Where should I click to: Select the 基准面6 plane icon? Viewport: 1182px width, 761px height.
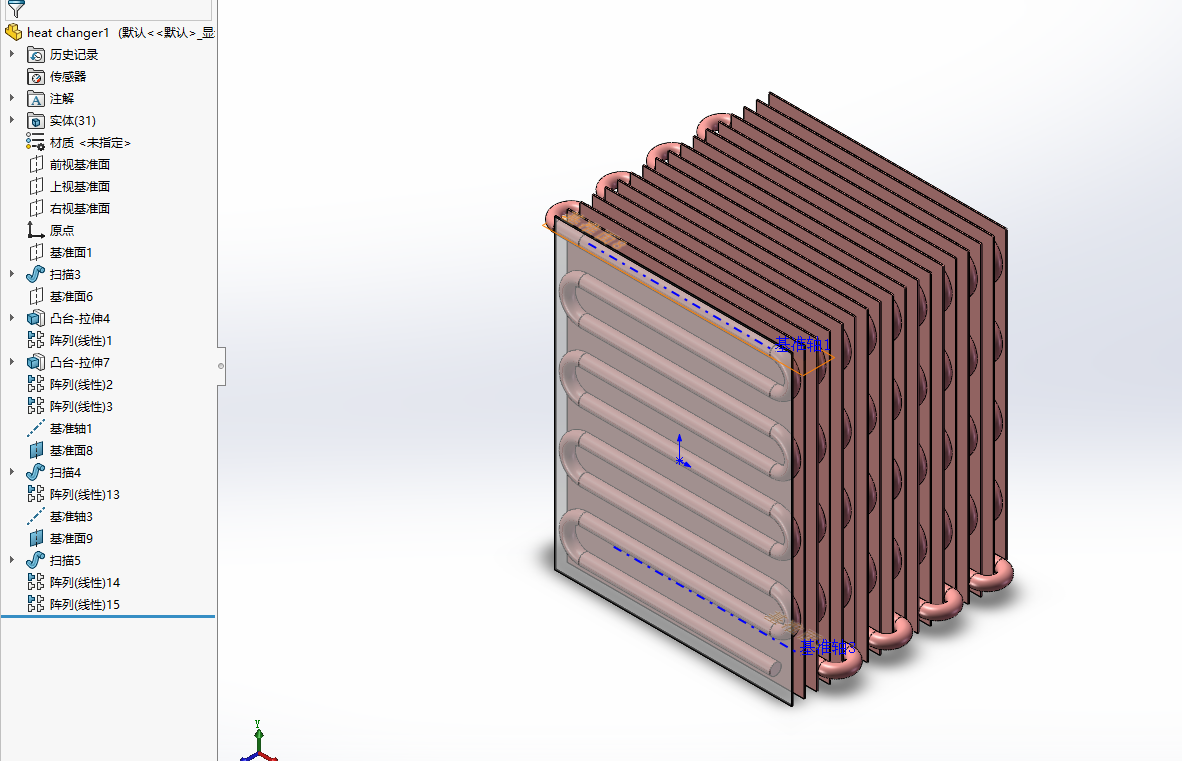35,296
